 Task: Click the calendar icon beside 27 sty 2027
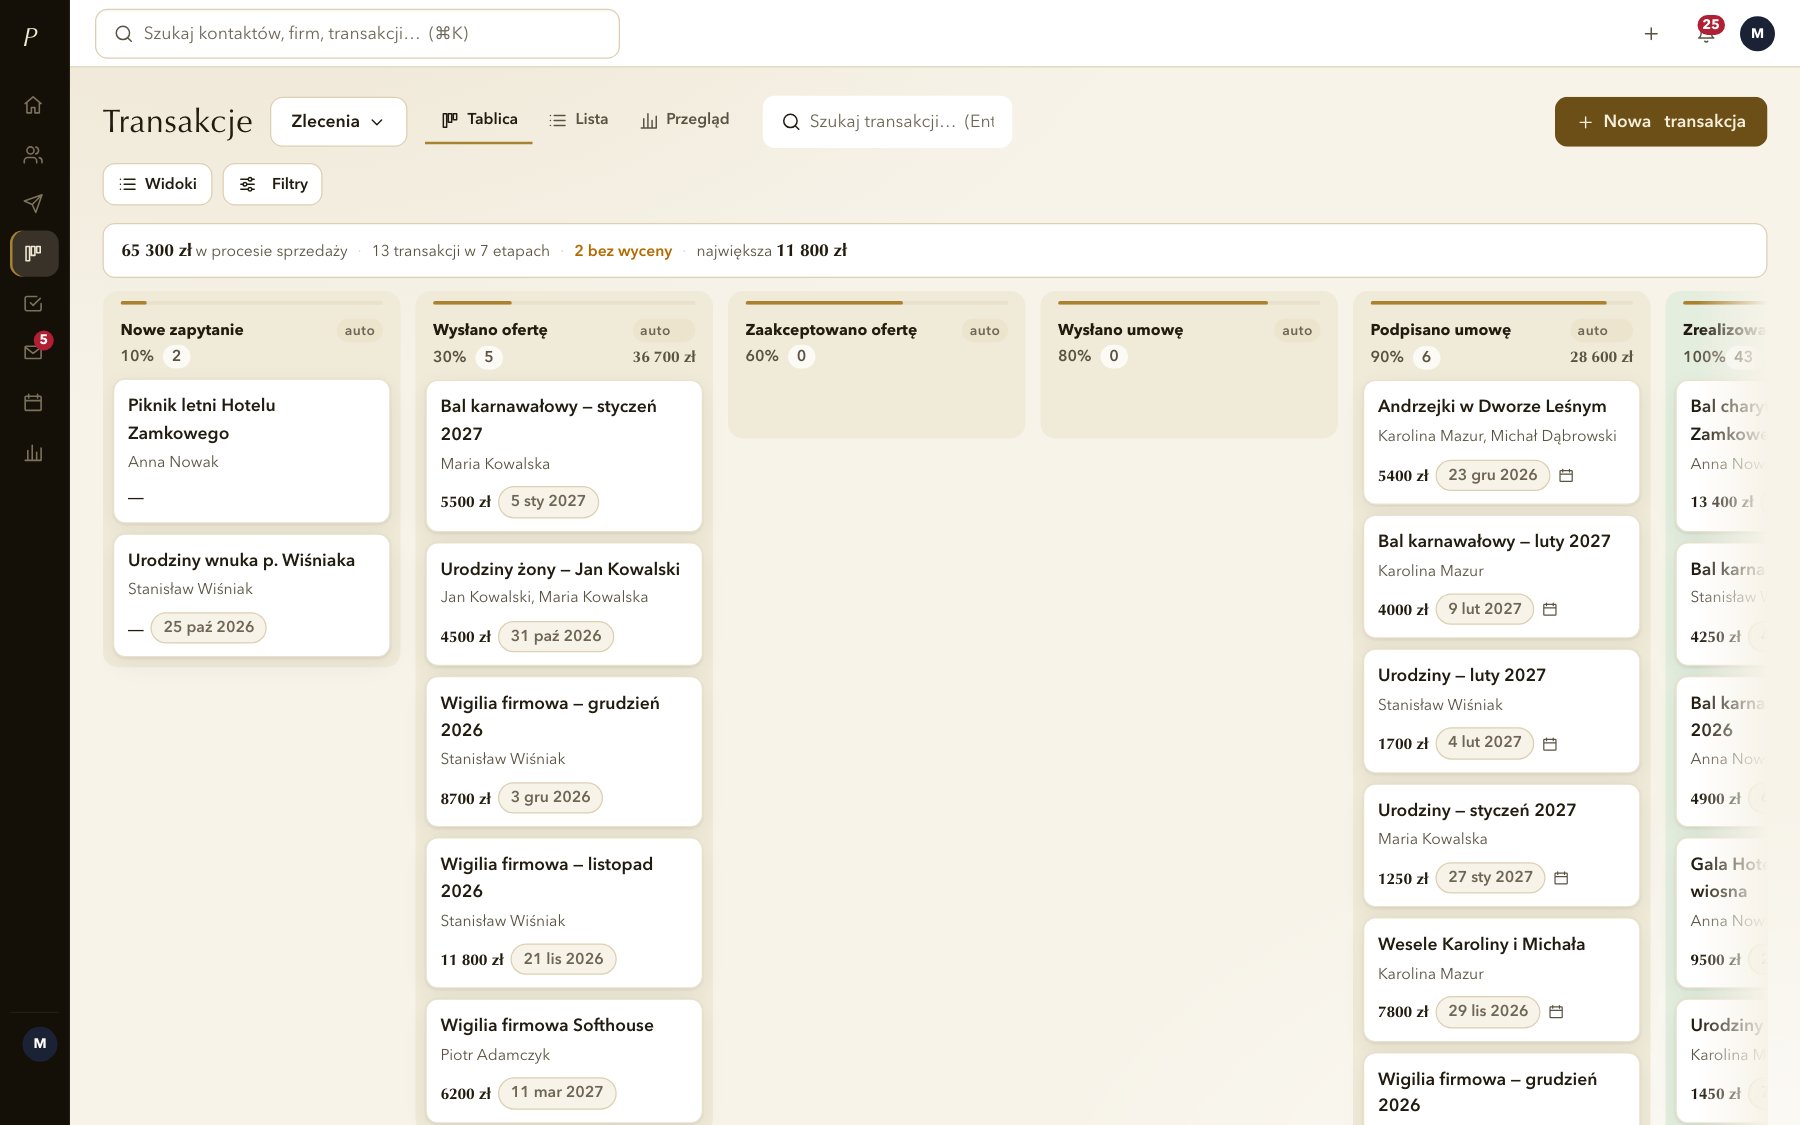point(1561,878)
